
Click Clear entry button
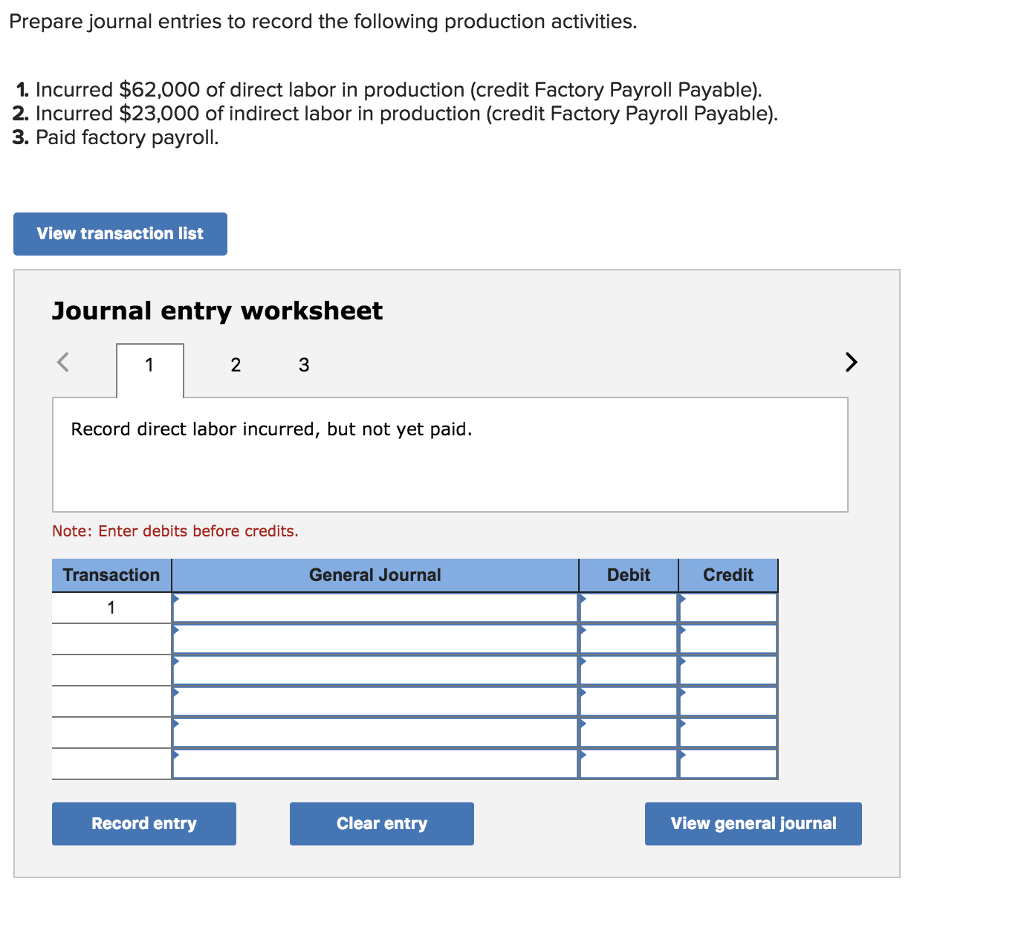pos(381,824)
